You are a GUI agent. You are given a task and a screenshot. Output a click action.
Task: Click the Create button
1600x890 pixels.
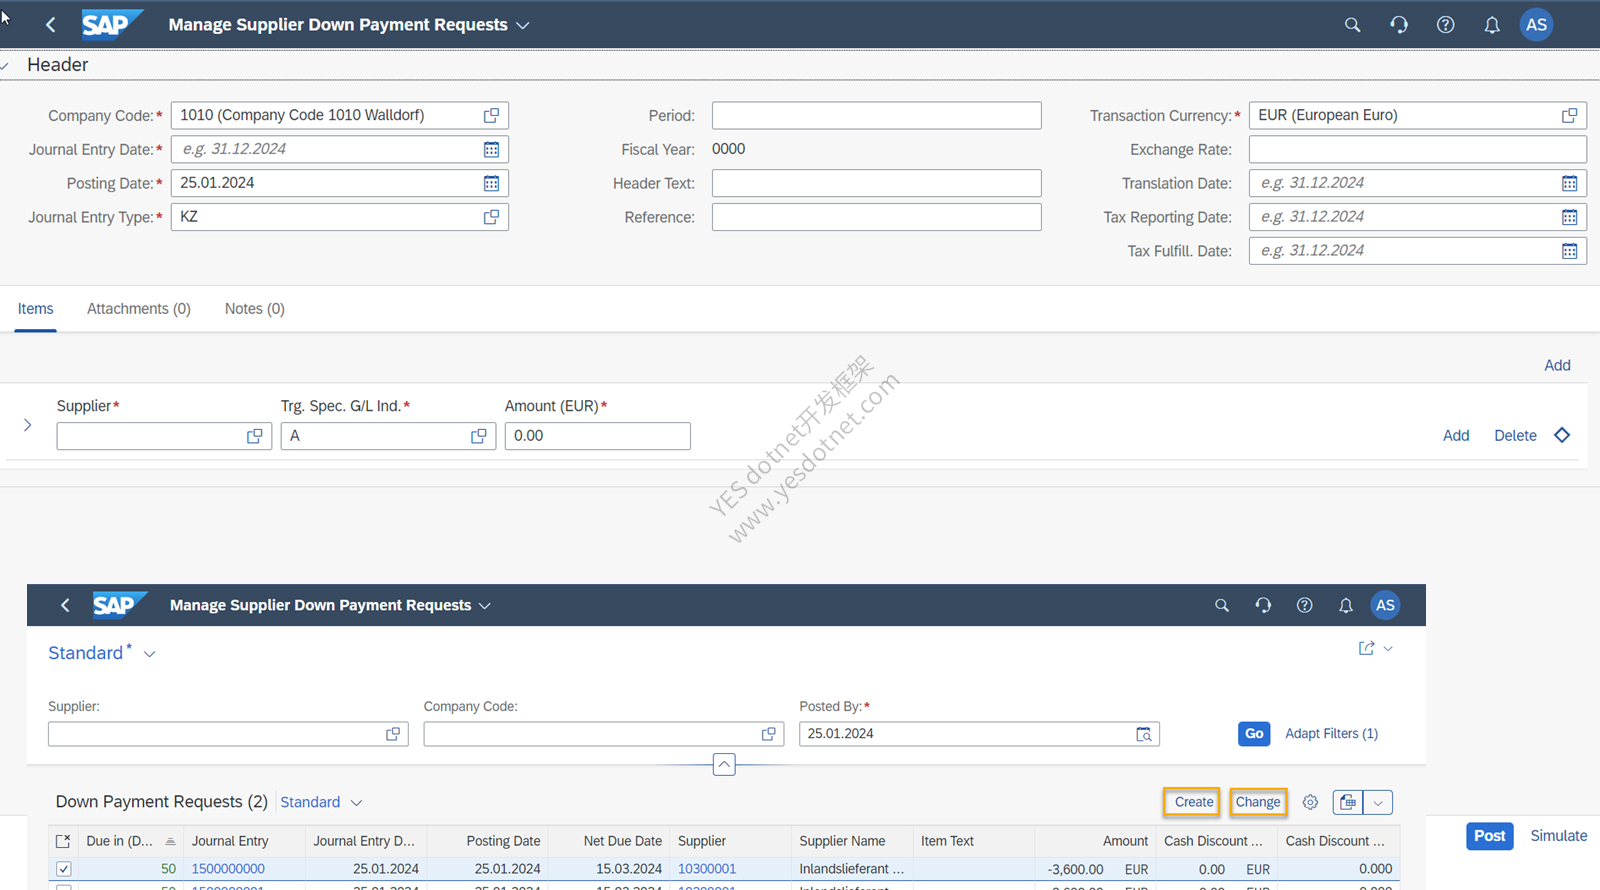click(1192, 802)
